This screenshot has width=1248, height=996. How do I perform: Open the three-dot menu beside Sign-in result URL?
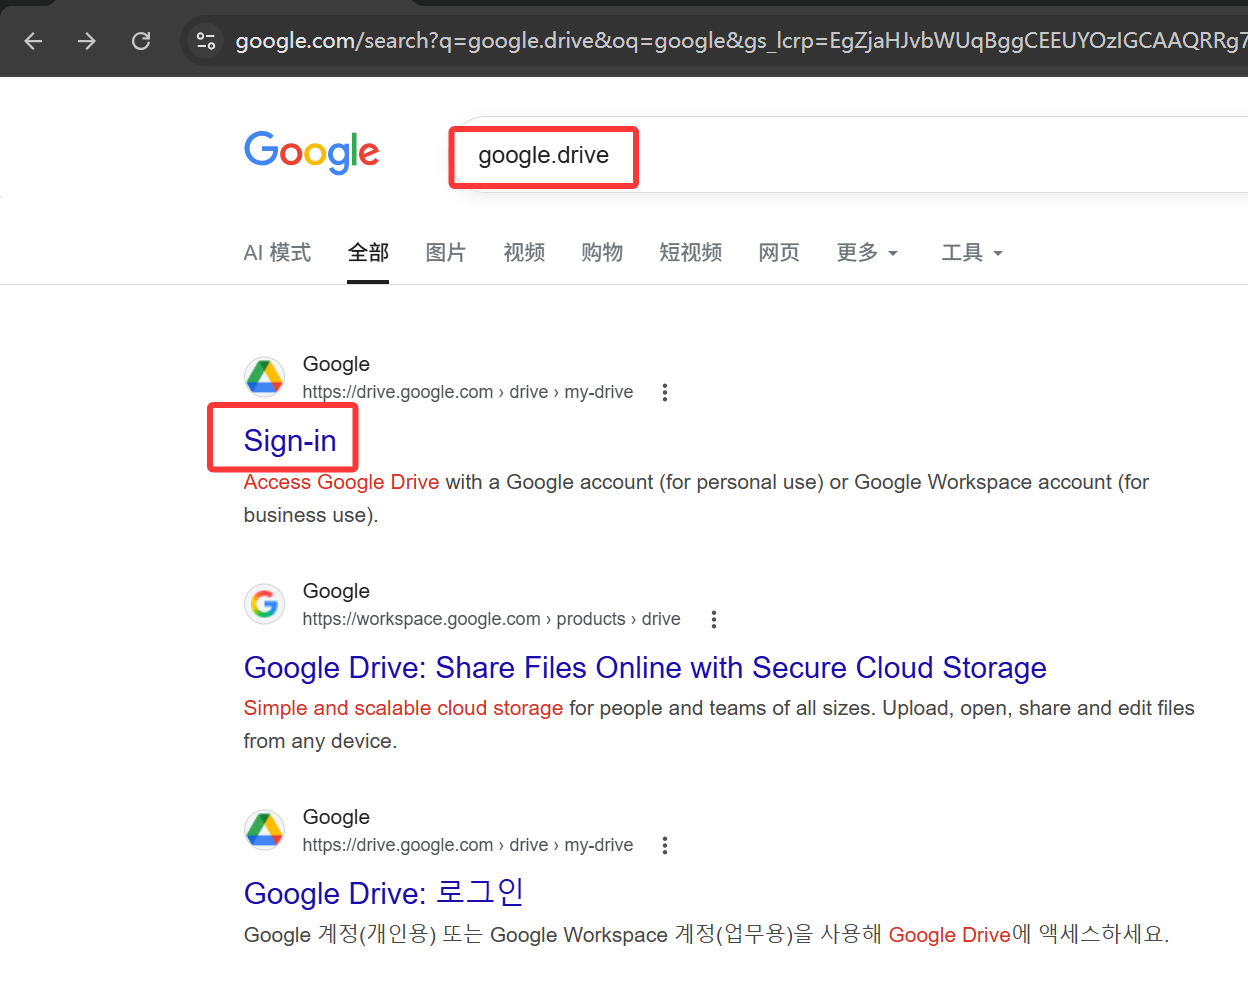click(664, 392)
